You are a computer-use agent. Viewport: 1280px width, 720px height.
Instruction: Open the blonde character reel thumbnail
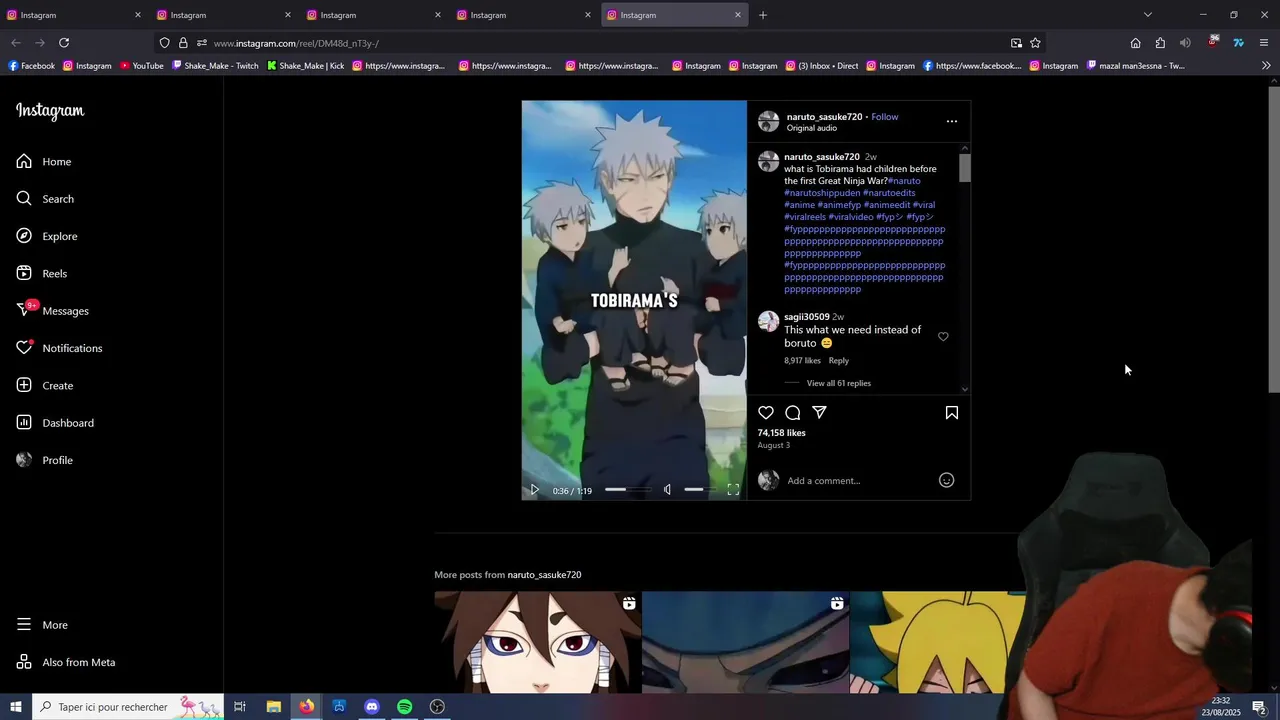938,642
